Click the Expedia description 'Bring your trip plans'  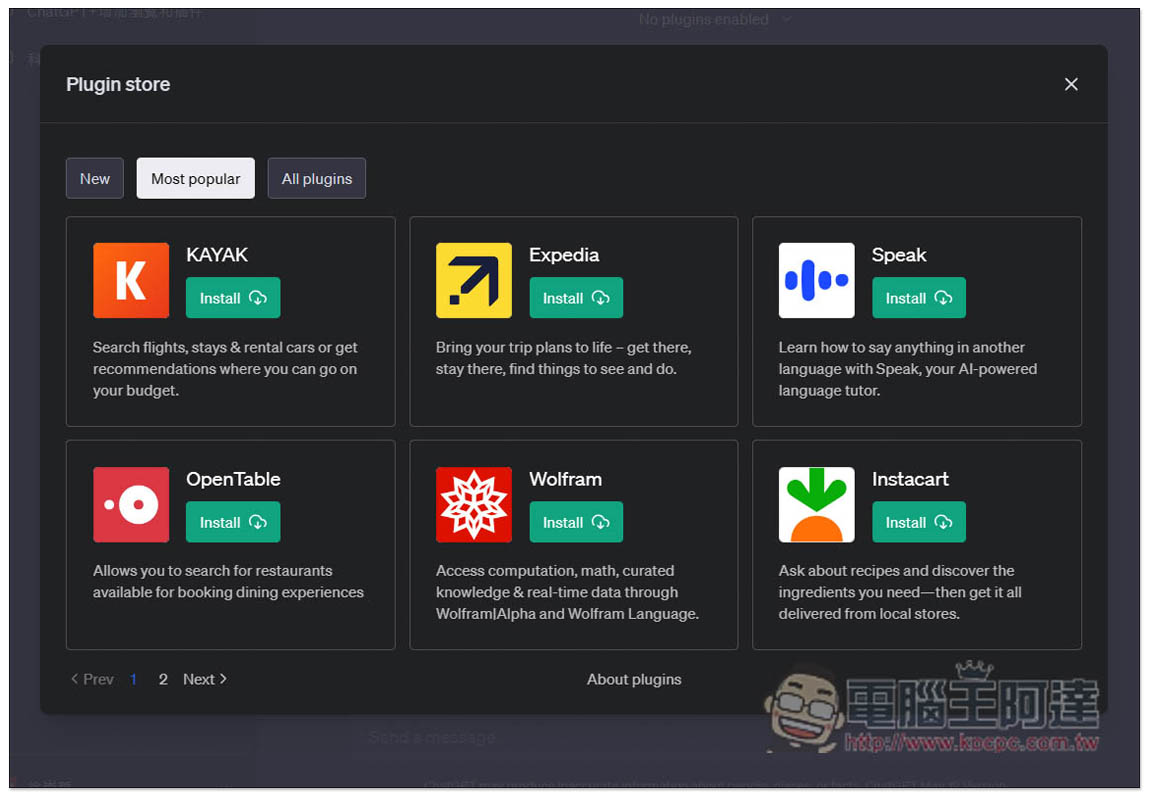pos(564,358)
